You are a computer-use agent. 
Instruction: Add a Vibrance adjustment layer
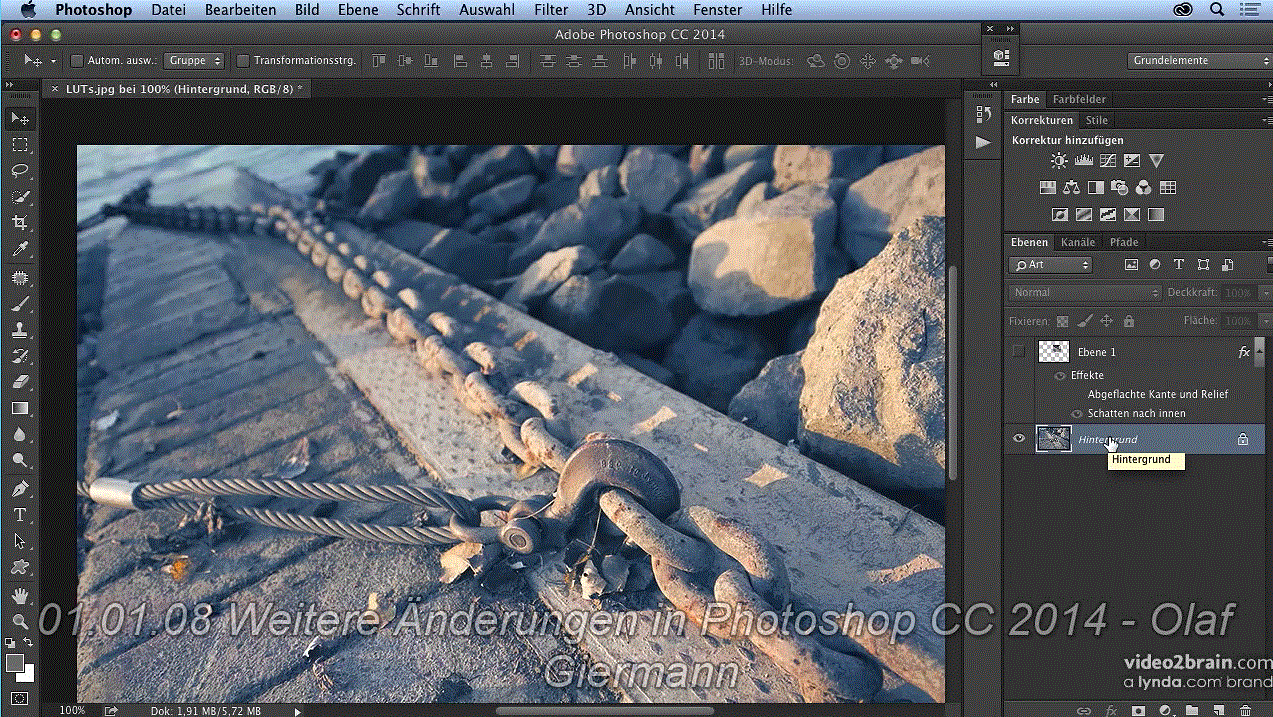pos(1157,160)
